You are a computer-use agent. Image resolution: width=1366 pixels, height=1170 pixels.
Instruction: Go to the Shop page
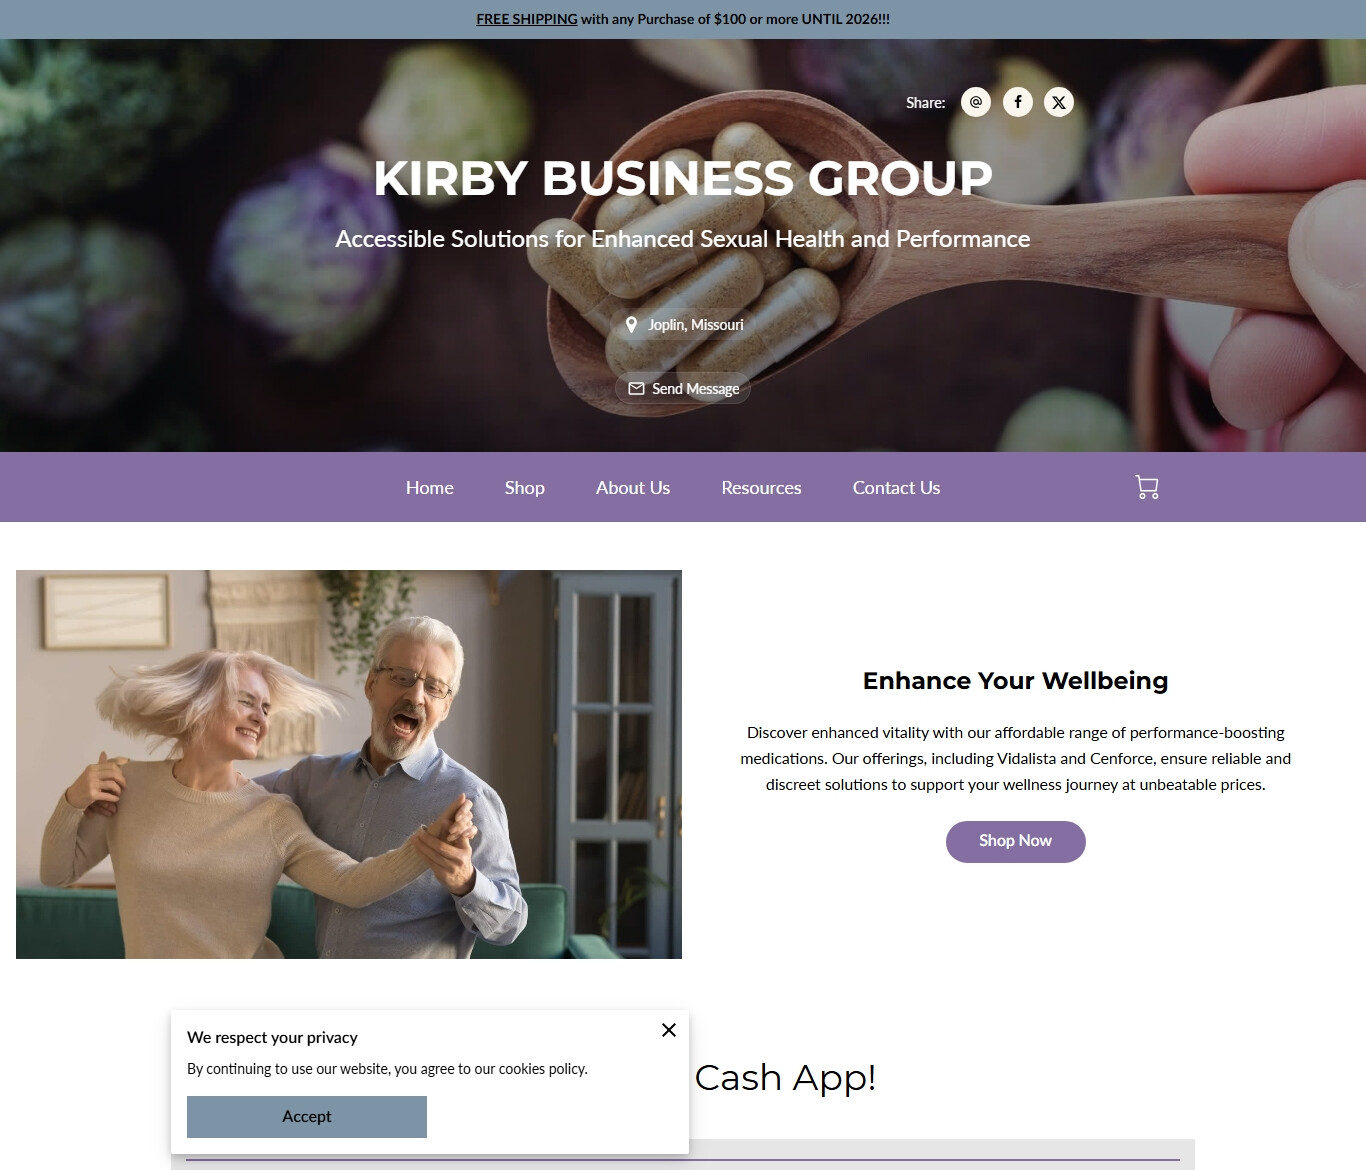point(525,488)
